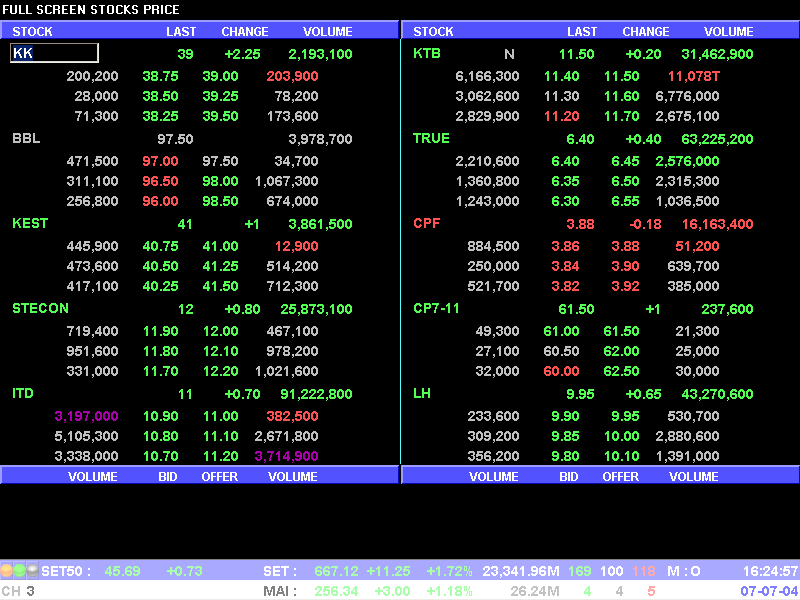This screenshot has width=800, height=600.
Task: Click the gray status light in status bar
Action: coord(32,570)
